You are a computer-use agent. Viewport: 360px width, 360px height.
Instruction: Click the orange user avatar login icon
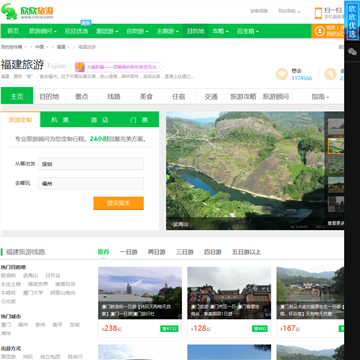[320, 31]
